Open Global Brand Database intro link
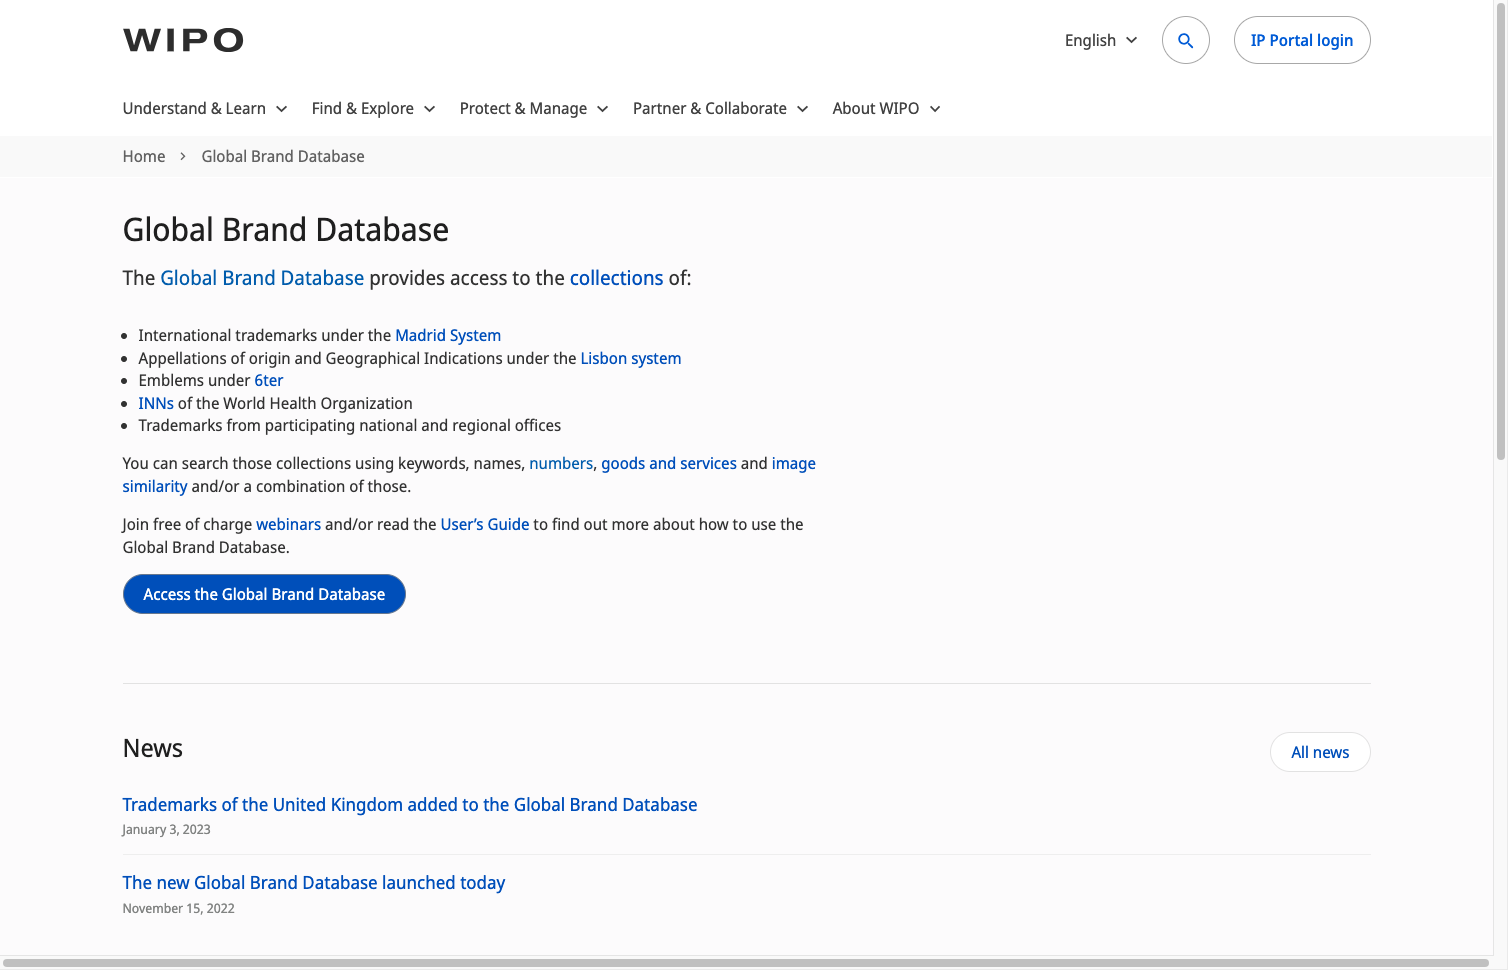This screenshot has width=1508, height=970. (x=262, y=278)
